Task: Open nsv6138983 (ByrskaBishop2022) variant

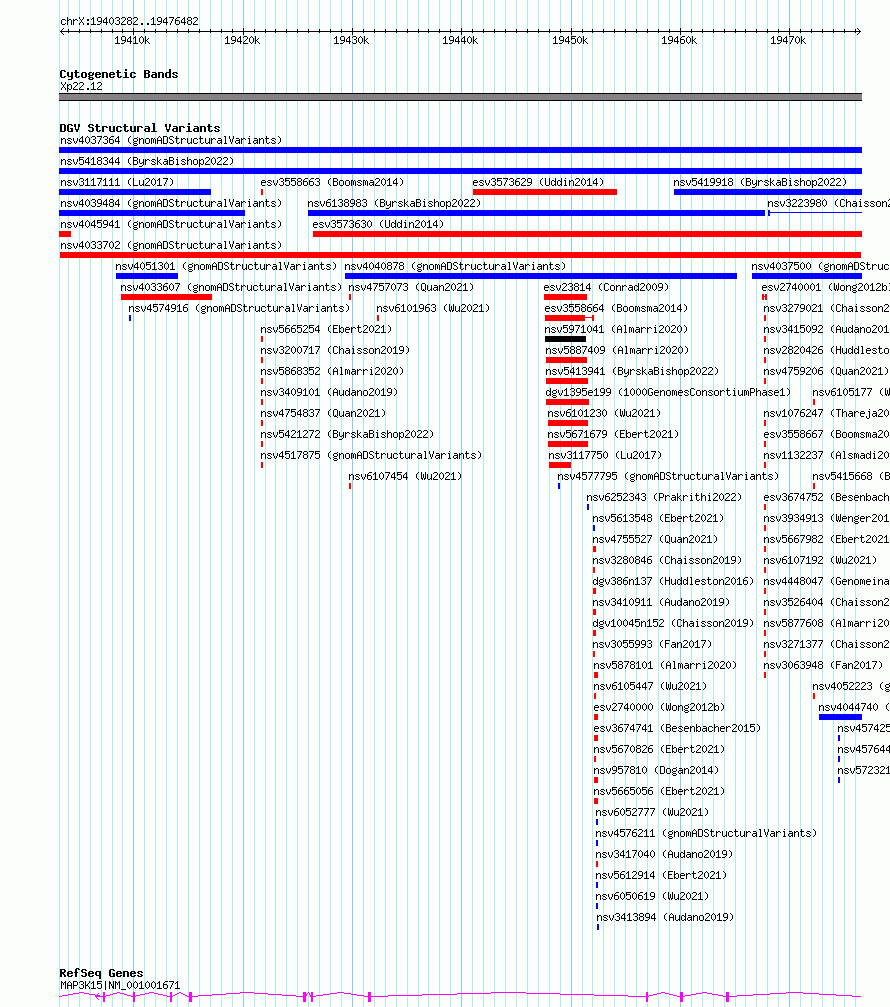Action: tap(394, 203)
